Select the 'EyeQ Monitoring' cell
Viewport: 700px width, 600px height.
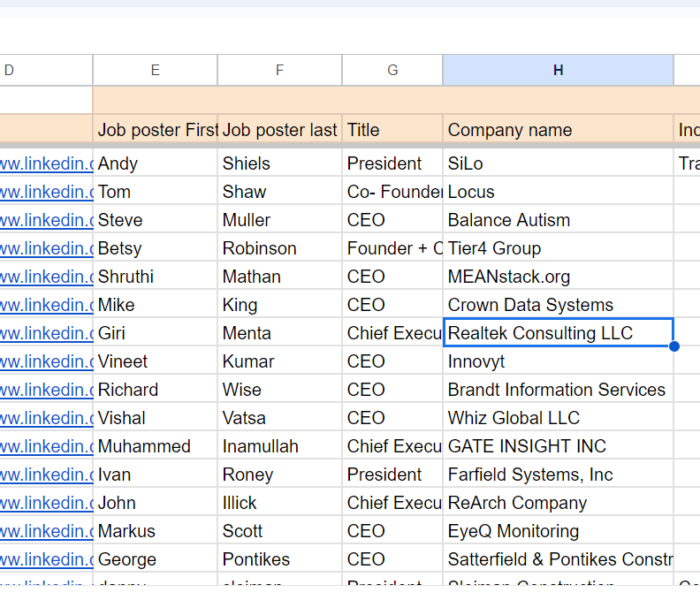coord(558,531)
